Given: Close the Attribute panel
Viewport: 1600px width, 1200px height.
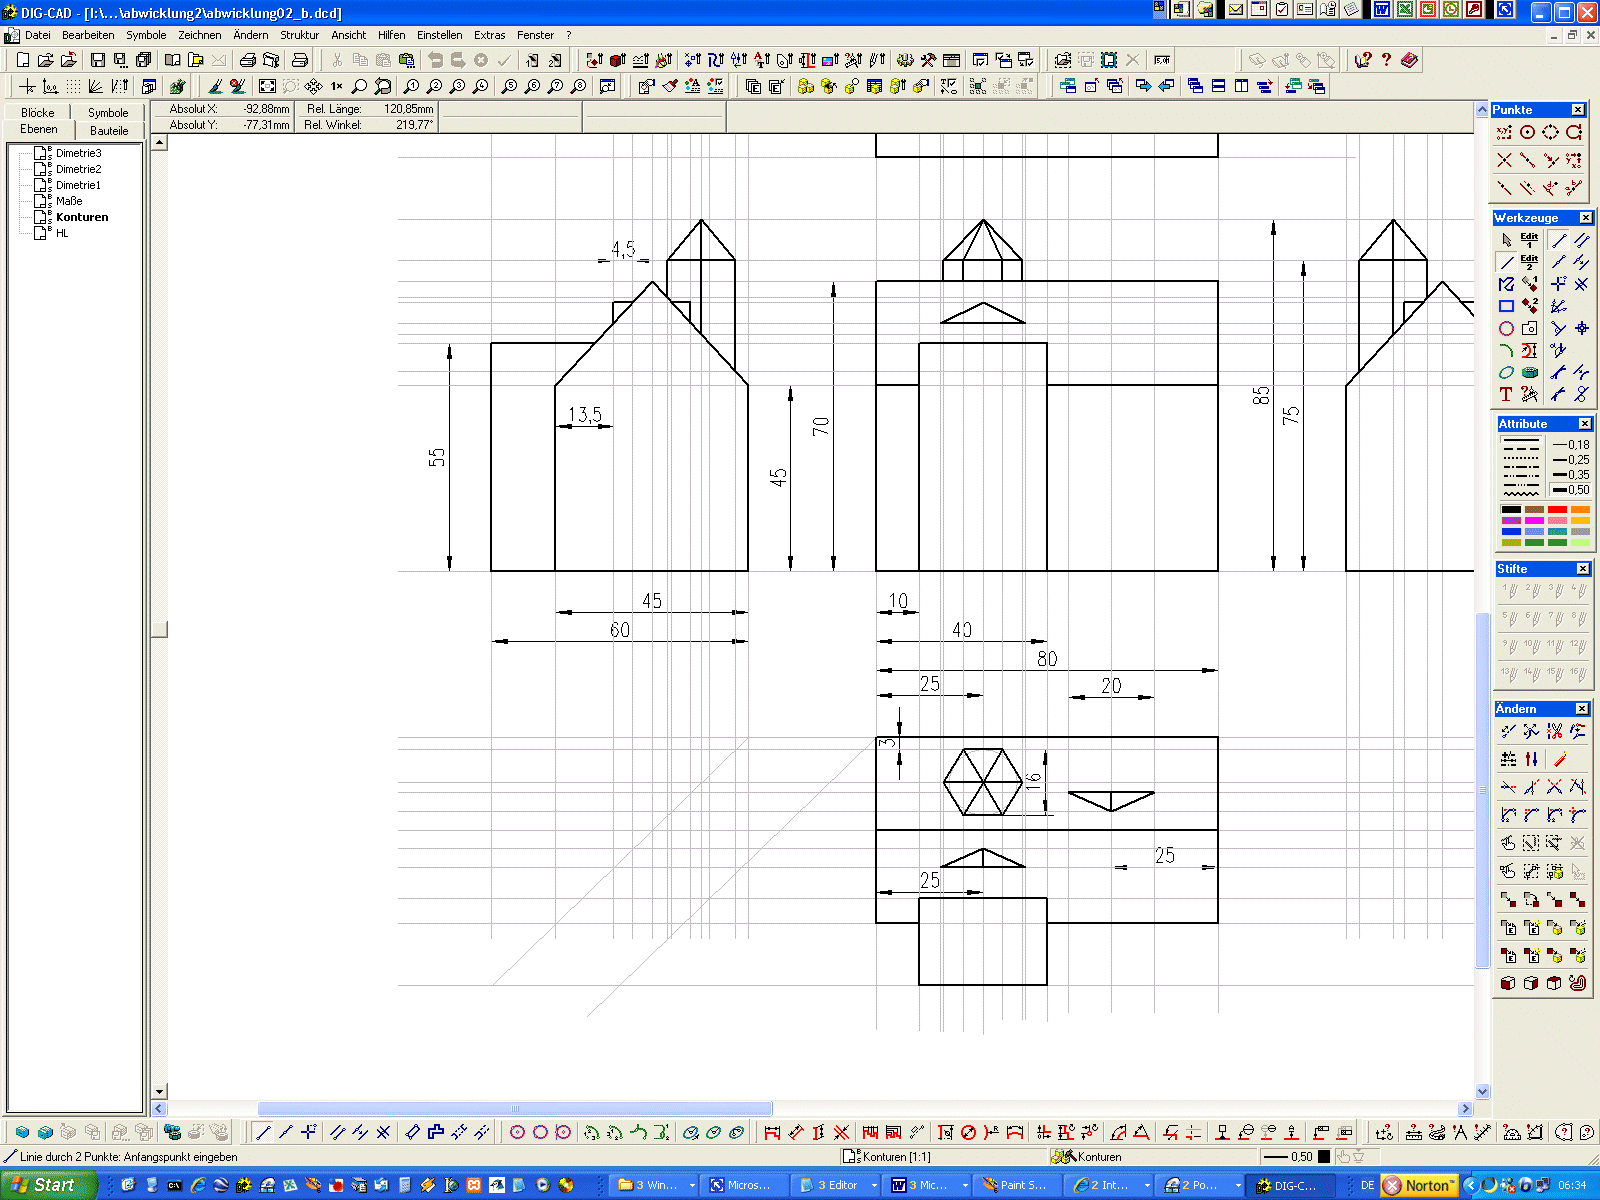Looking at the screenshot, I should point(1585,424).
